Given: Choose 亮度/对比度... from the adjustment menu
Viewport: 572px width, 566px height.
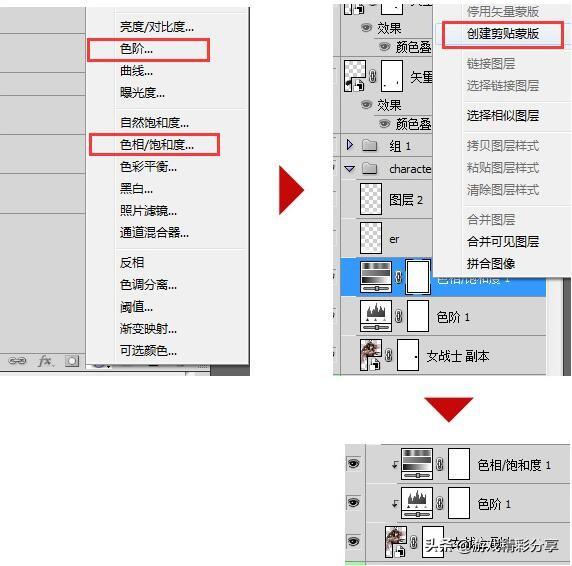Looking at the screenshot, I should (157, 27).
